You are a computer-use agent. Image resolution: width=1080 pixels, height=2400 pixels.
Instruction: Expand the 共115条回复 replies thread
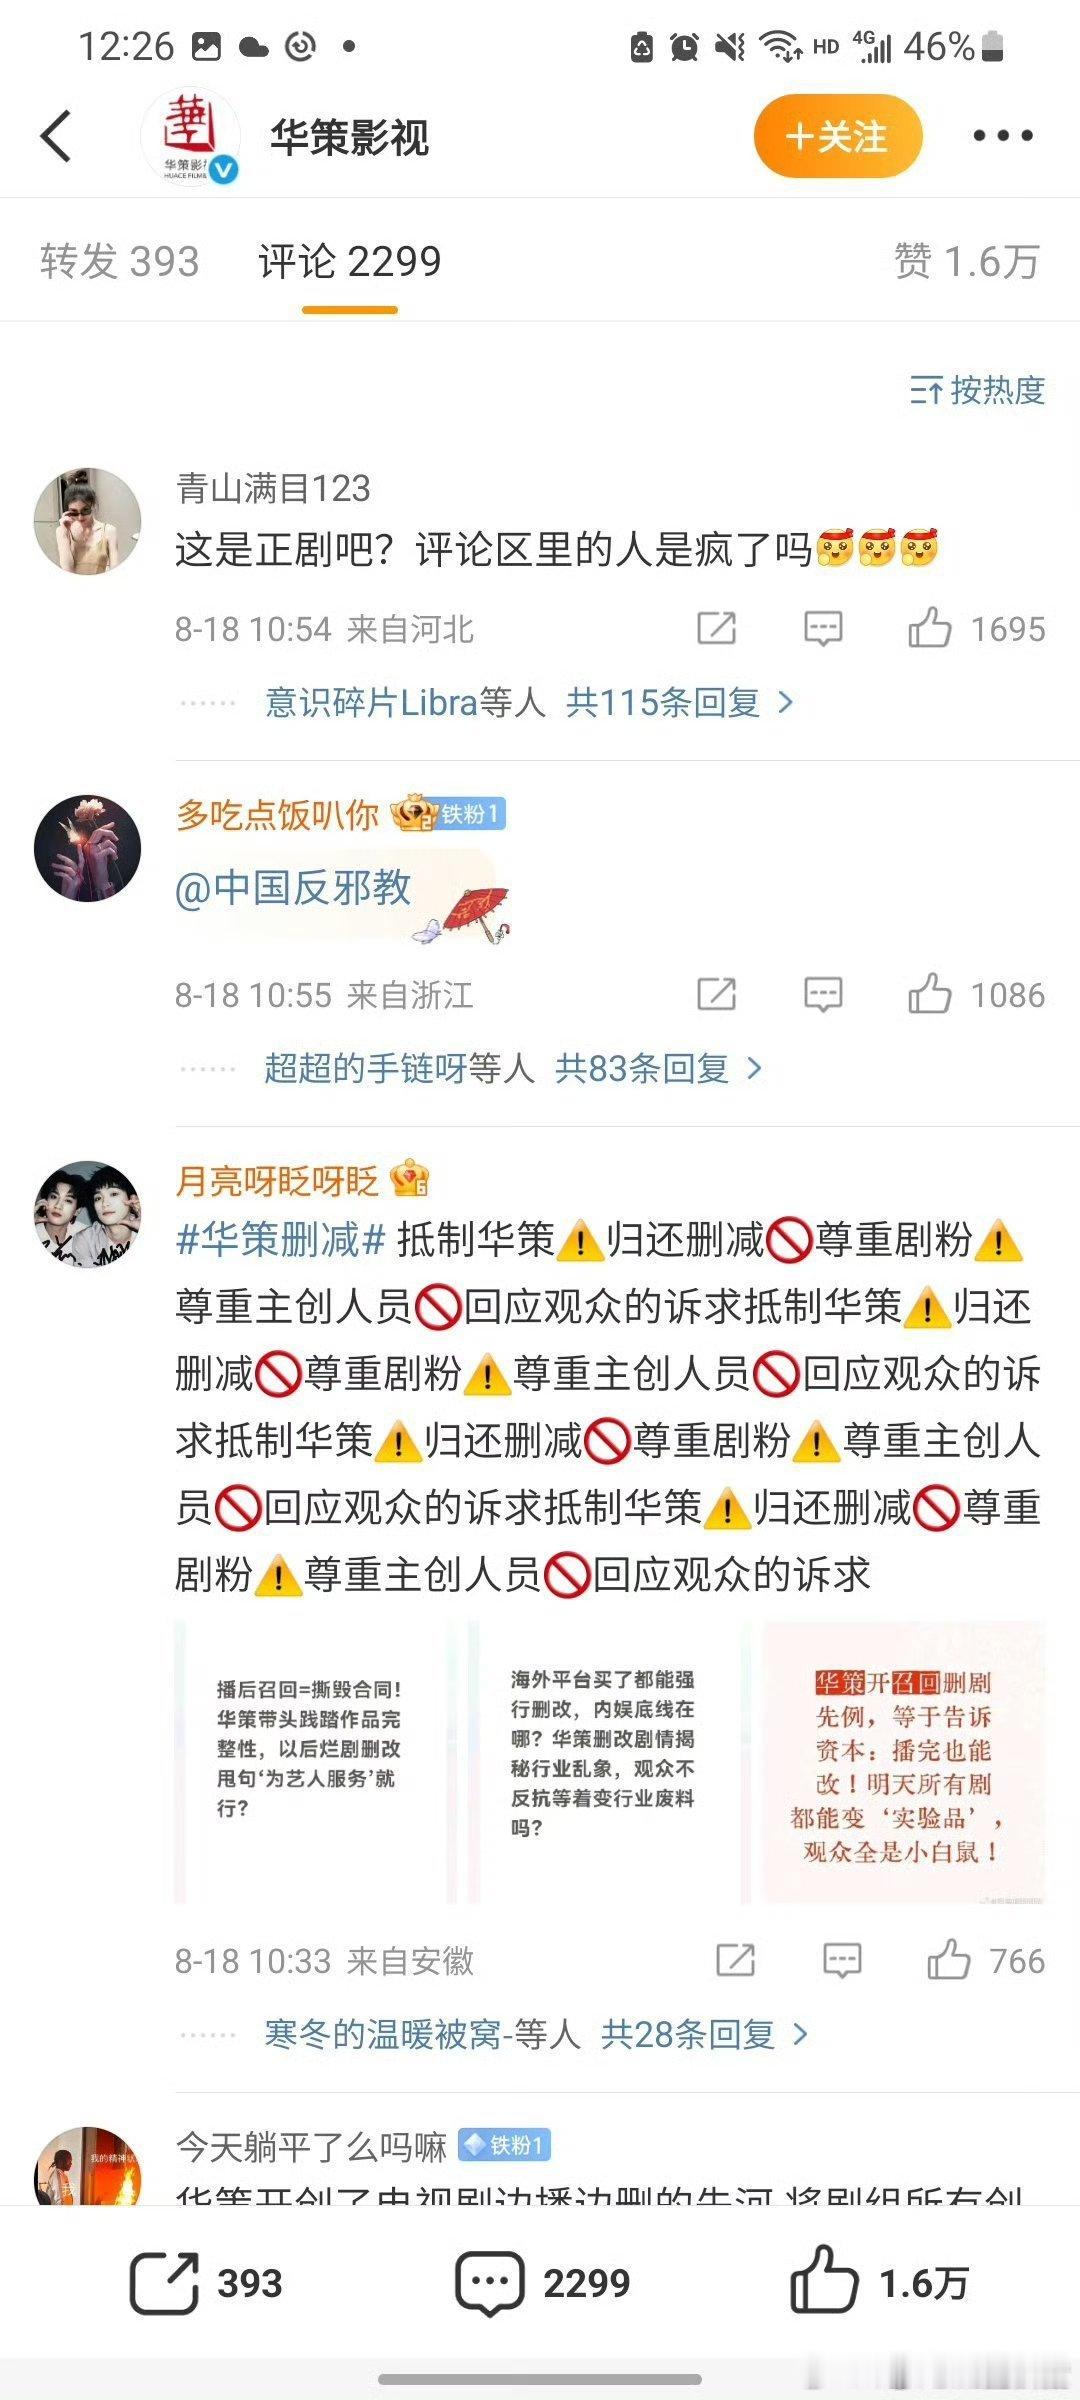[680, 702]
